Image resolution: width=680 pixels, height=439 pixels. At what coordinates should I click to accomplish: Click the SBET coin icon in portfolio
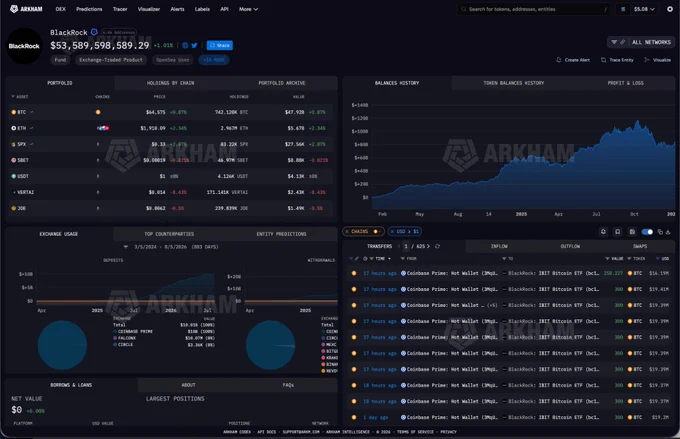(13, 160)
